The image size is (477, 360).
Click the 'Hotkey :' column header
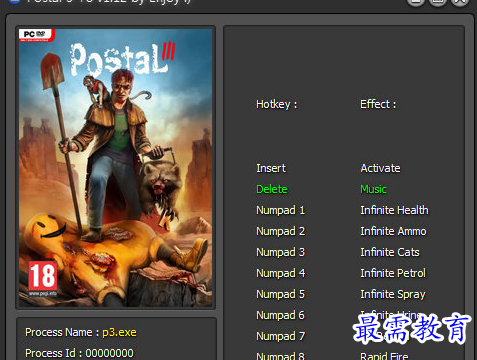(277, 104)
